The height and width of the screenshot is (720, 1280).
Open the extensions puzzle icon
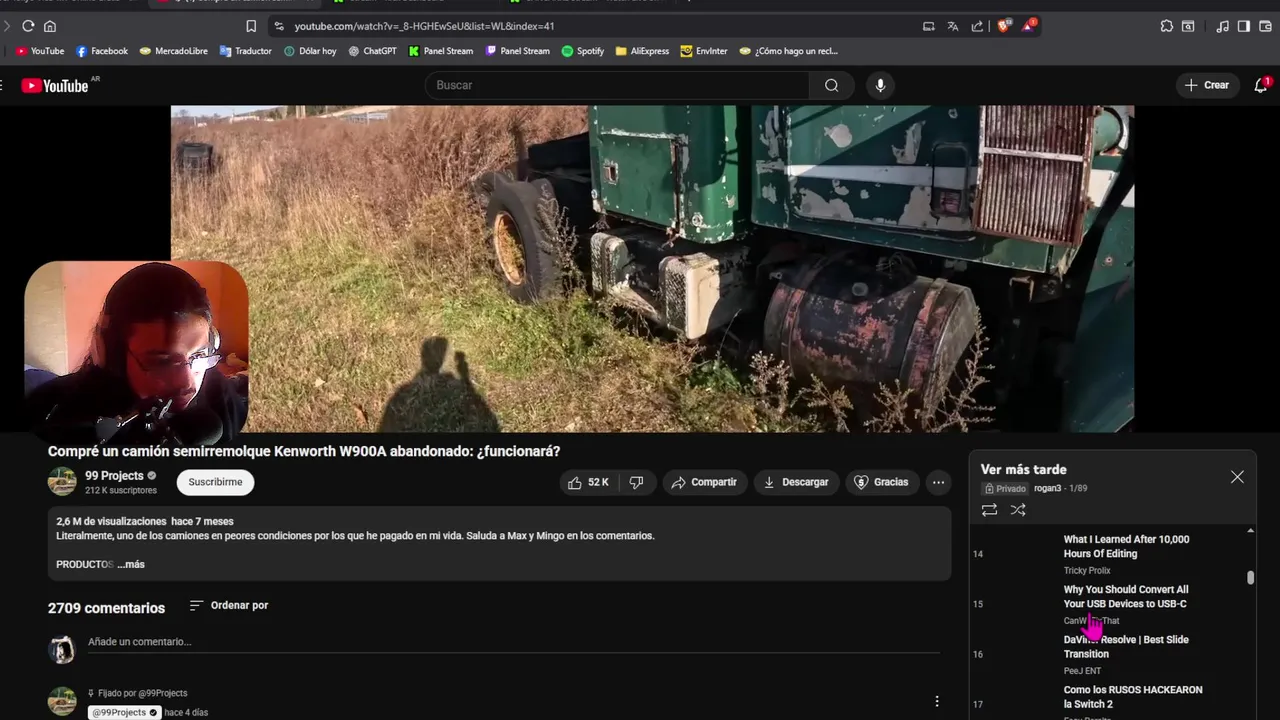[x=1166, y=26]
